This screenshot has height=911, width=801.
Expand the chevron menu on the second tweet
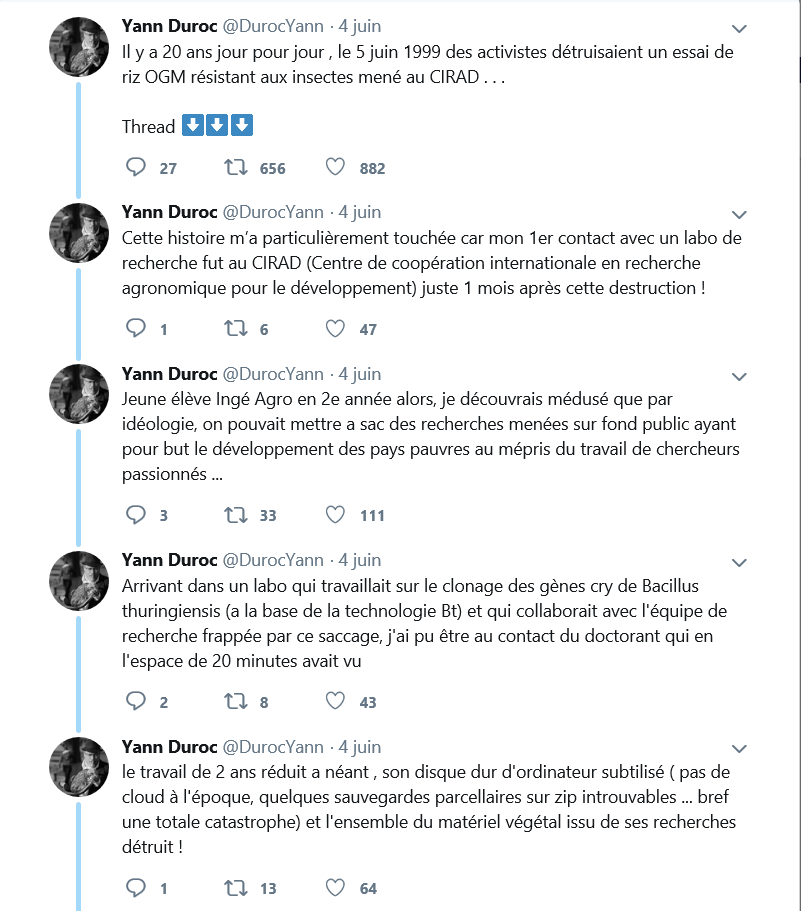[739, 214]
